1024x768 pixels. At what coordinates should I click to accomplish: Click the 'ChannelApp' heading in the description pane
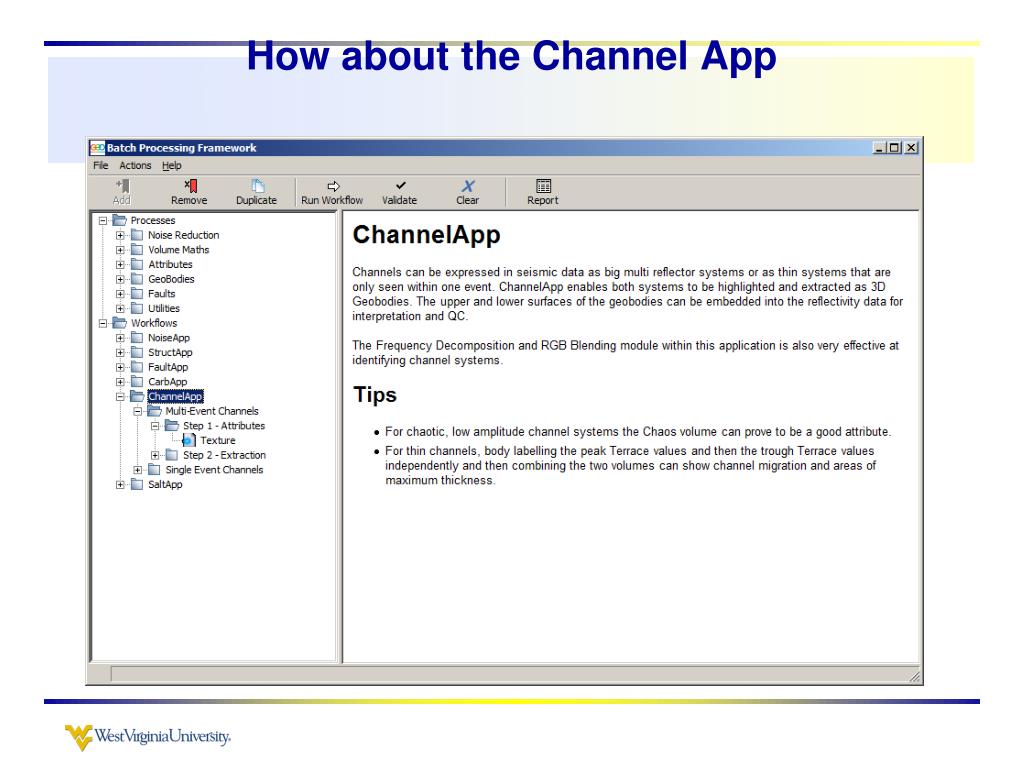[x=426, y=235]
